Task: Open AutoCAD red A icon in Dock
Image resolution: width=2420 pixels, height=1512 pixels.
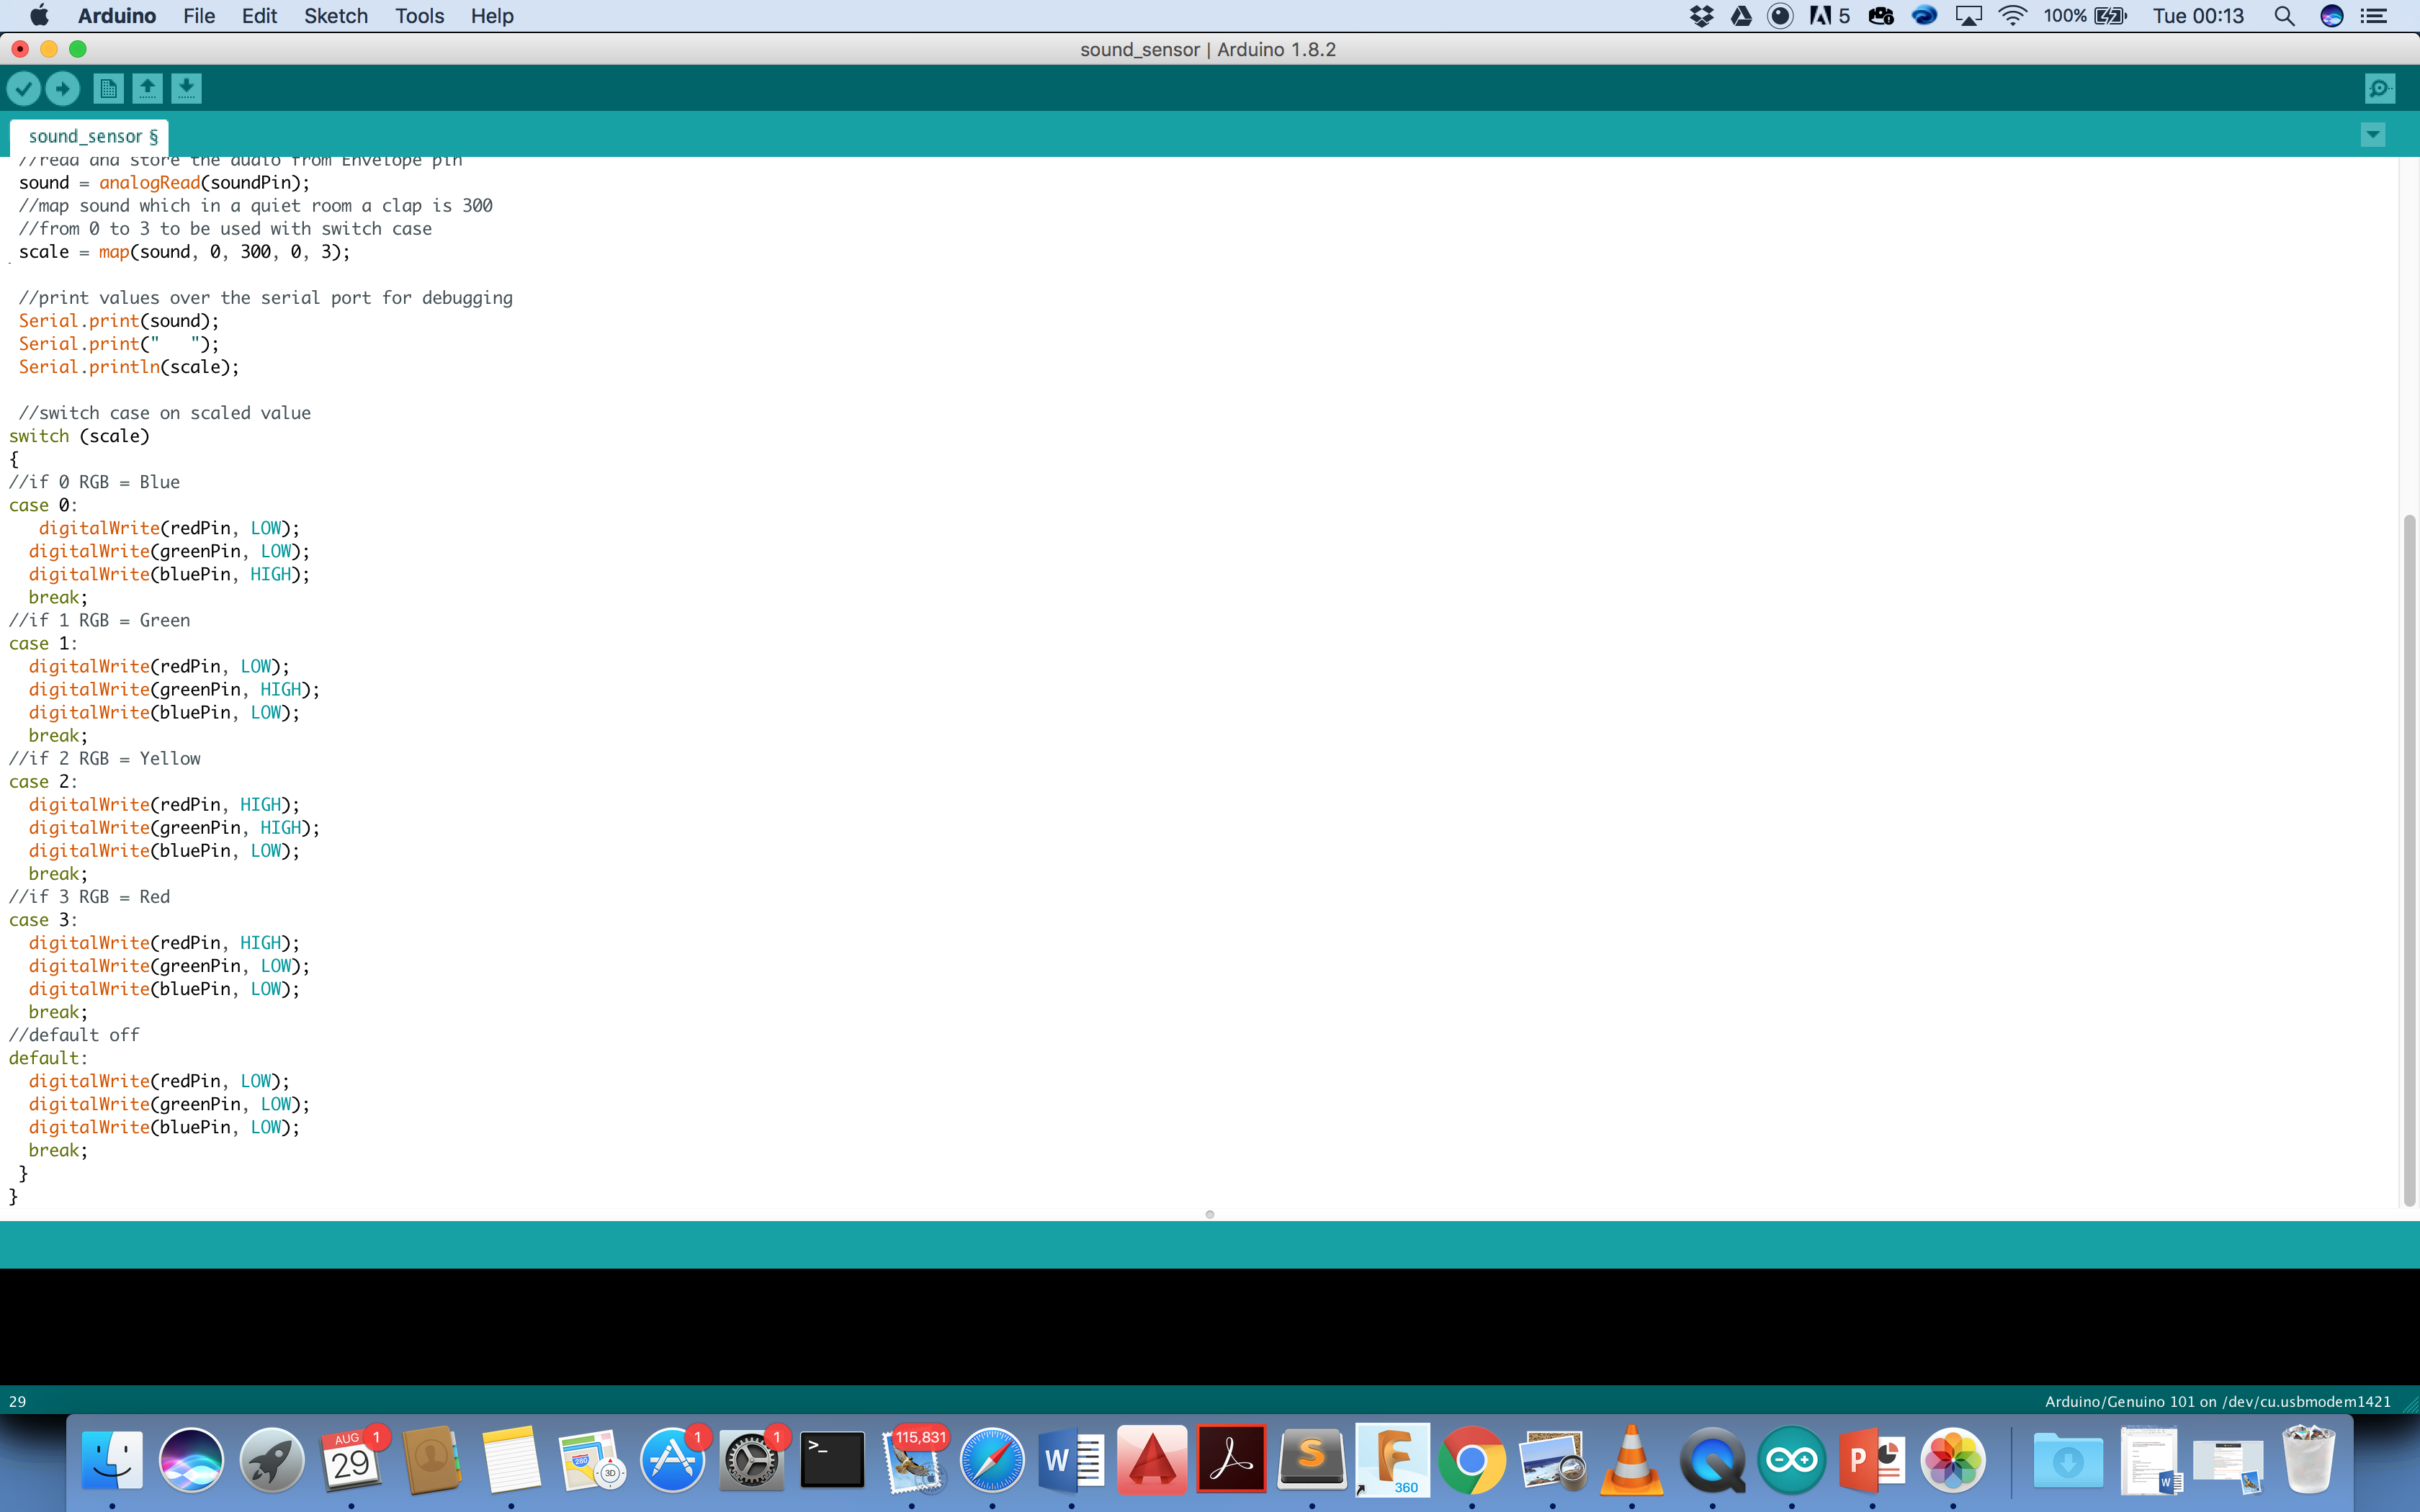Action: tap(1152, 1460)
